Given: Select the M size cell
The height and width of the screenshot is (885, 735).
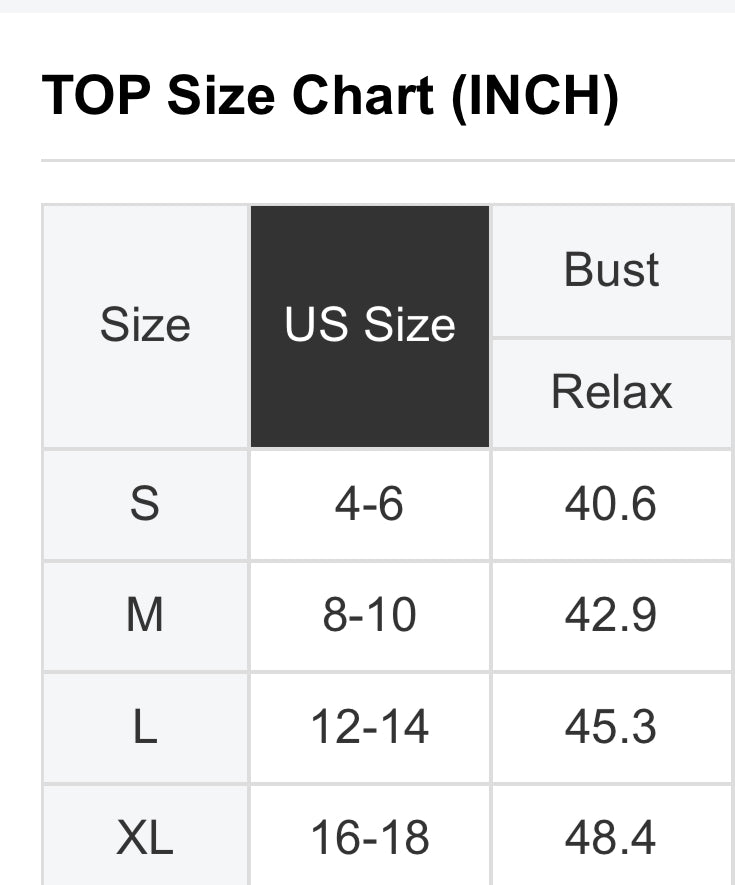Looking at the screenshot, I should pyautogui.click(x=145, y=616).
